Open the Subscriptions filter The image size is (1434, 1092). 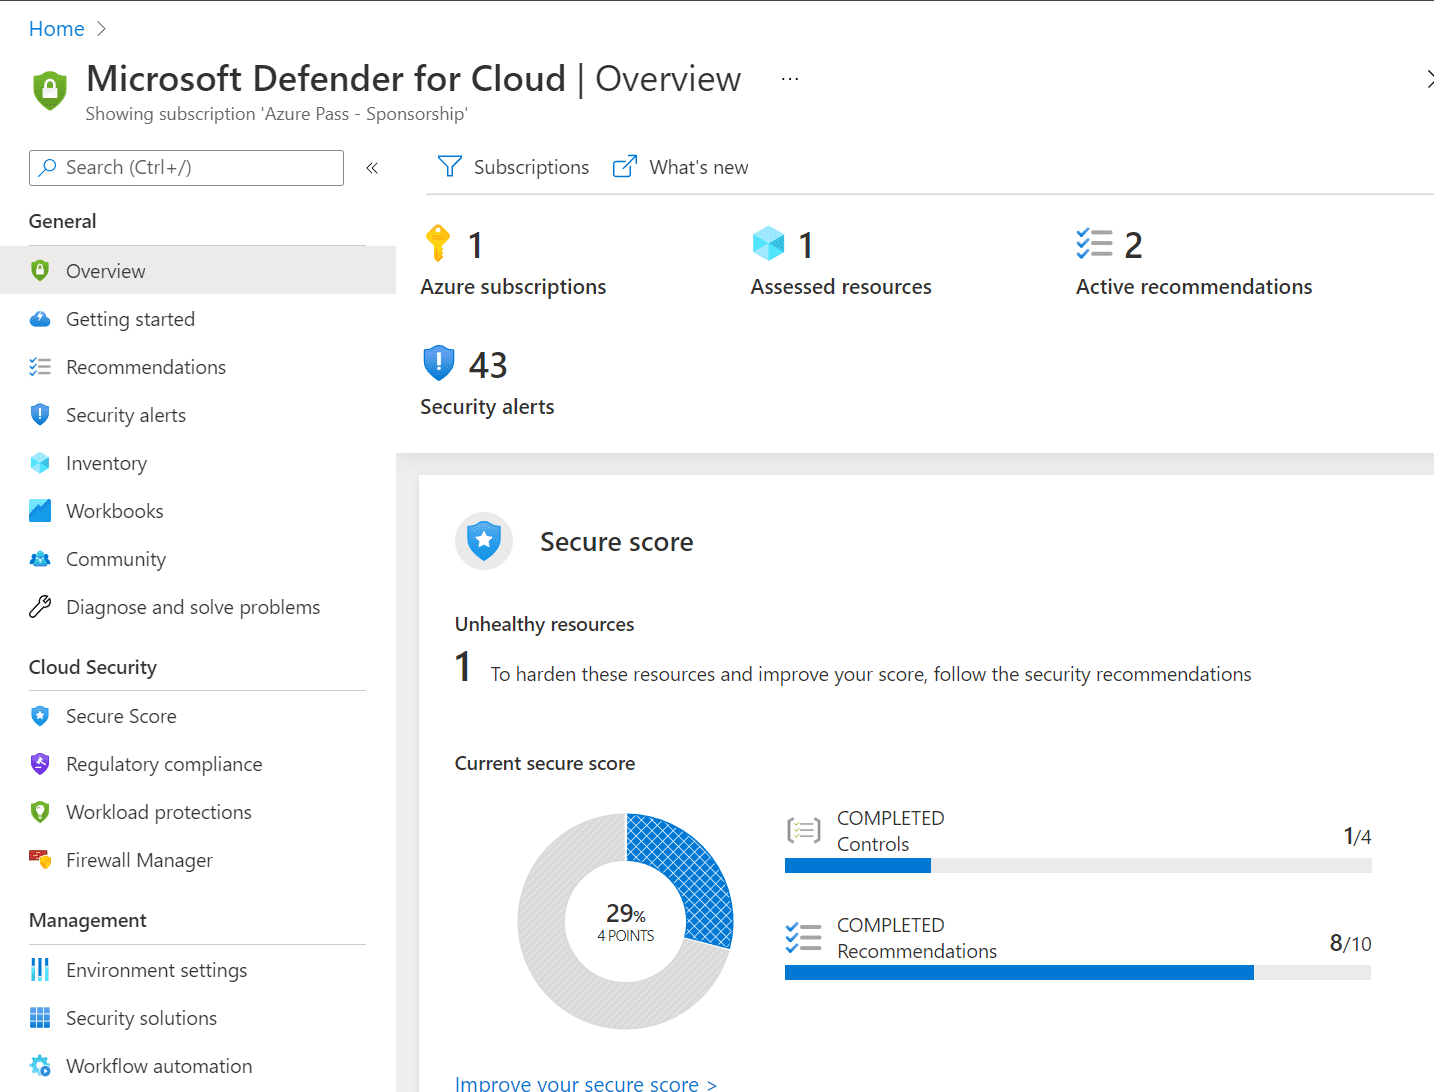[x=514, y=167]
